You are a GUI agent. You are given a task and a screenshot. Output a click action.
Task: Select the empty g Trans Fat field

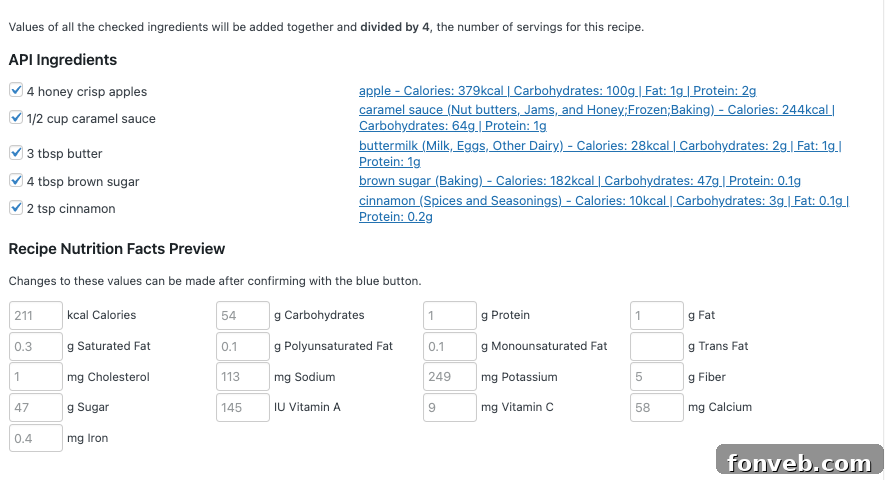point(657,346)
